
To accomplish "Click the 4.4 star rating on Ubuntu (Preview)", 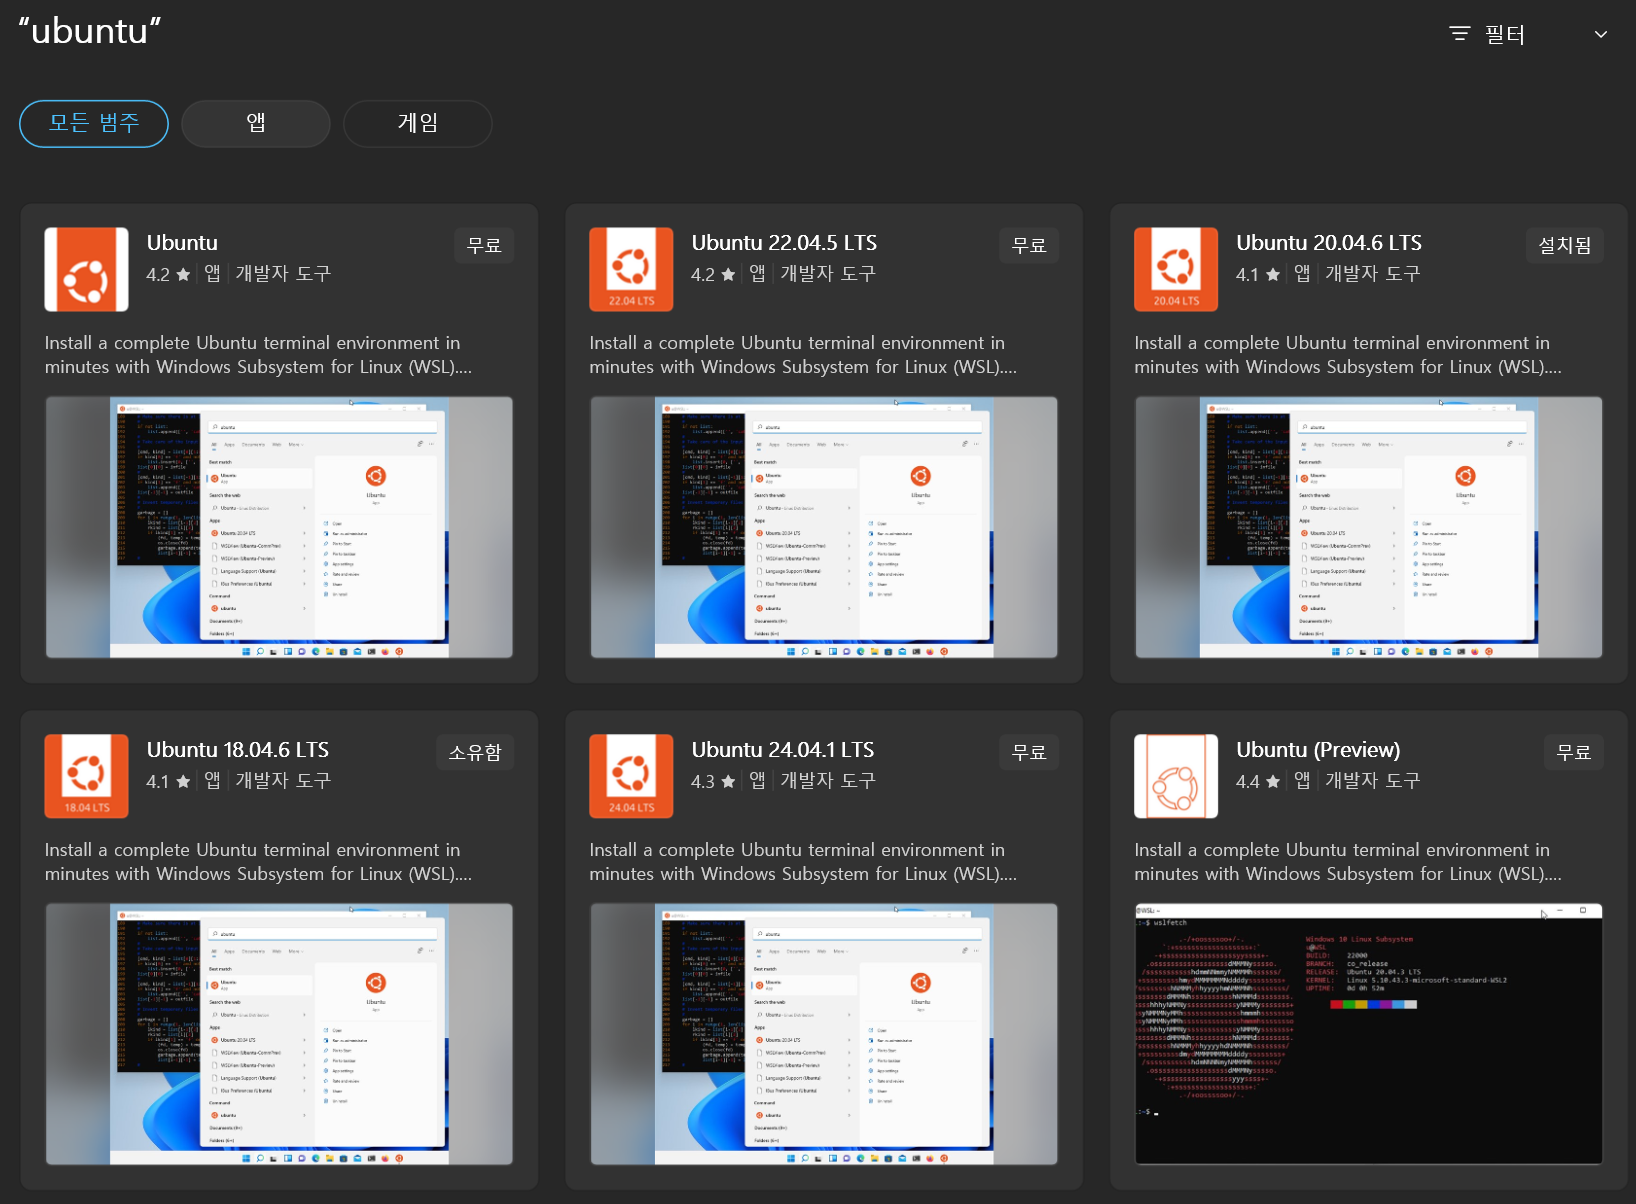I will (x=1257, y=781).
